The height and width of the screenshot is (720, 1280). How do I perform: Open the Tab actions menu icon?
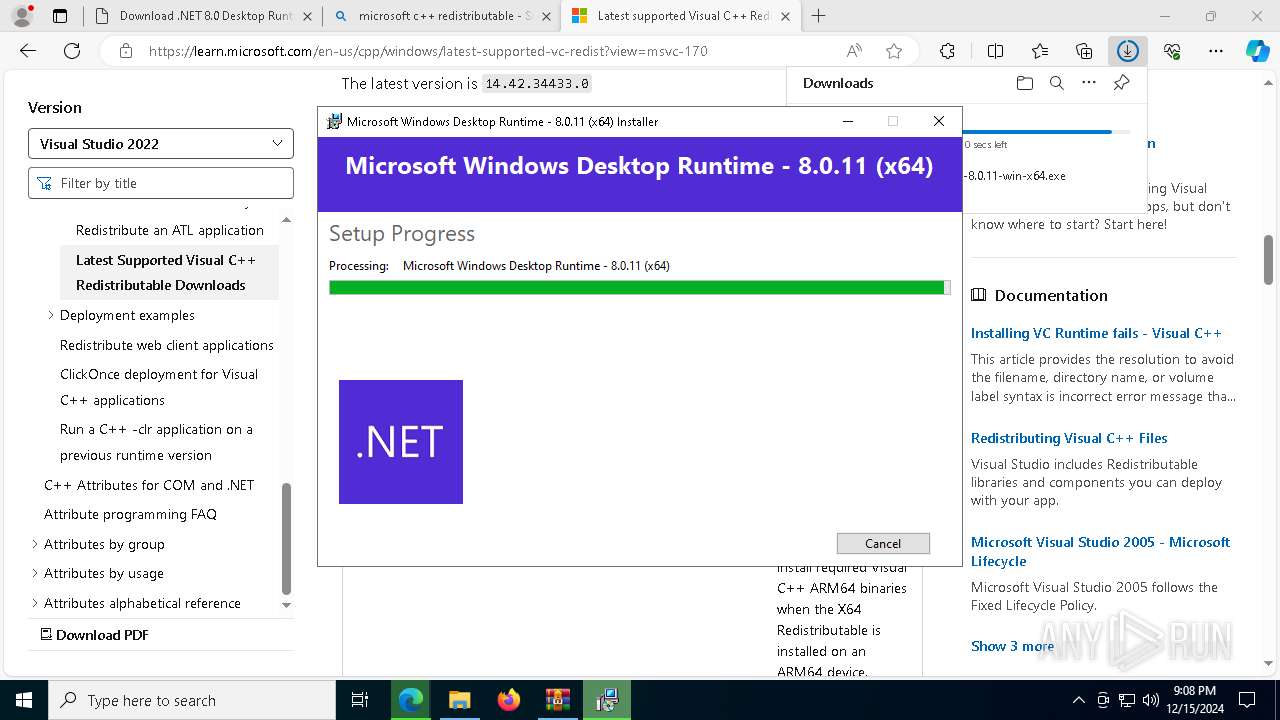60,16
